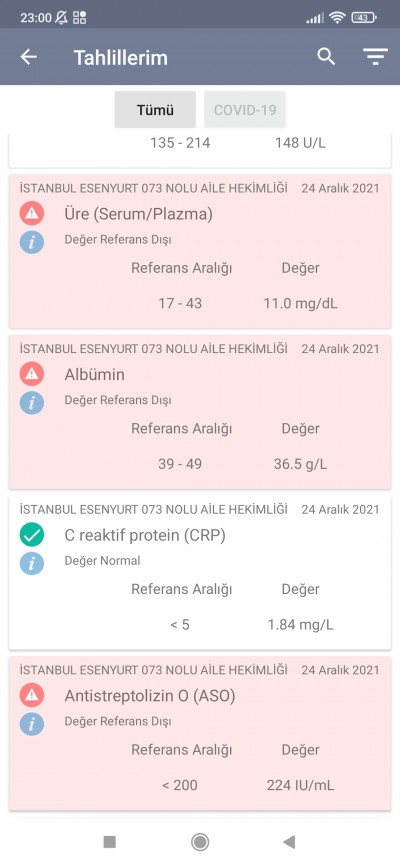Tap Android recent apps square button
Image resolution: width=400 pixels, height=866 pixels.
[109, 842]
